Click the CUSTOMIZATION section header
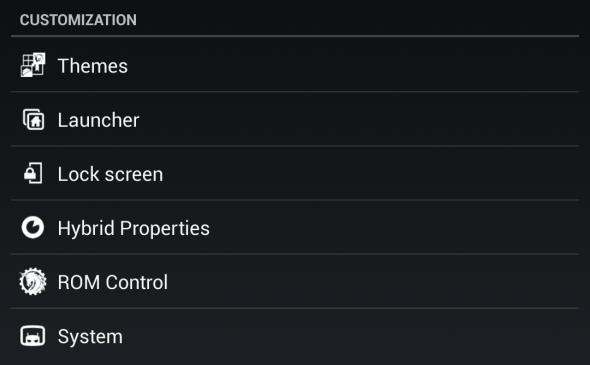Image resolution: width=590 pixels, height=365 pixels. (78, 20)
